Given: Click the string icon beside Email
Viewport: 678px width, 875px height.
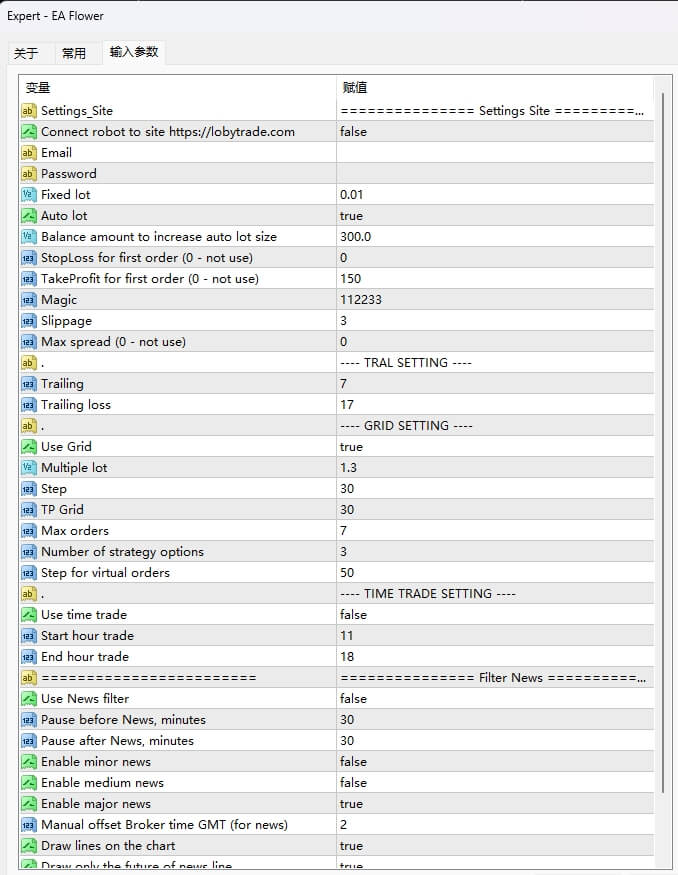Looking at the screenshot, I should pos(28,153).
